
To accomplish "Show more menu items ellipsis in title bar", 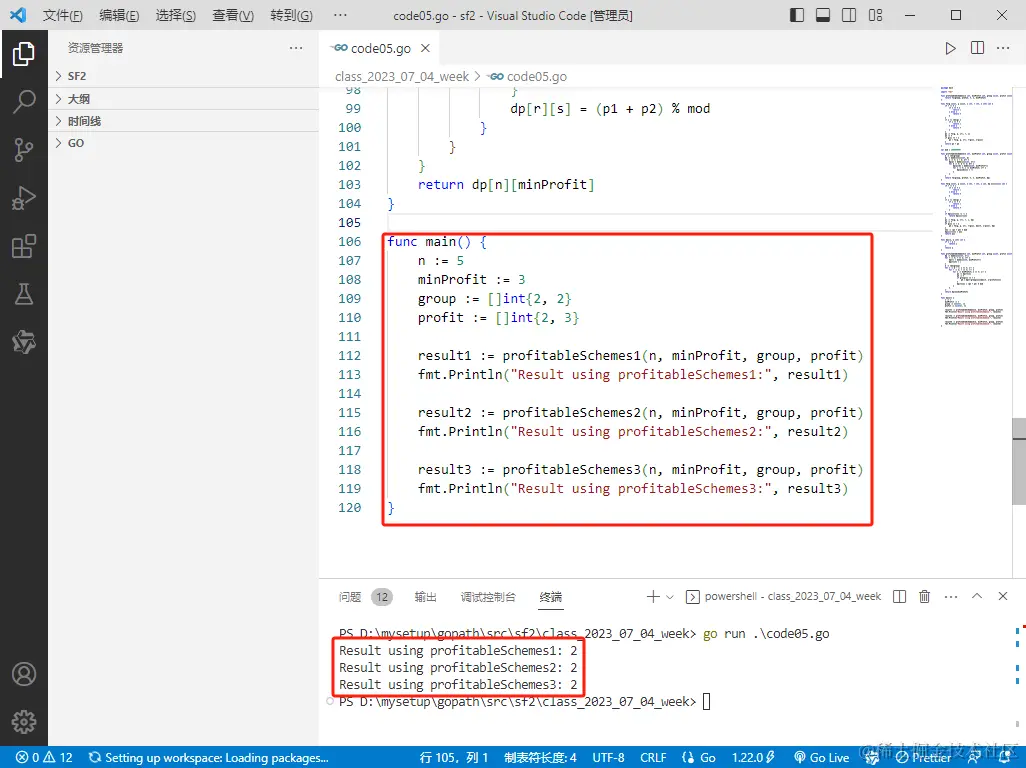I will coord(340,14).
